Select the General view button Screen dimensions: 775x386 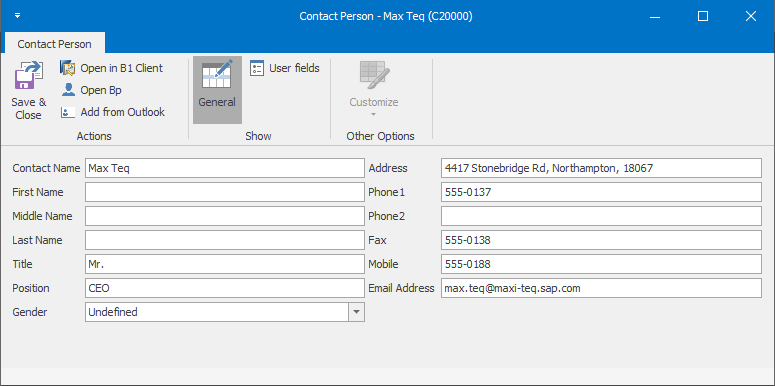click(217, 89)
